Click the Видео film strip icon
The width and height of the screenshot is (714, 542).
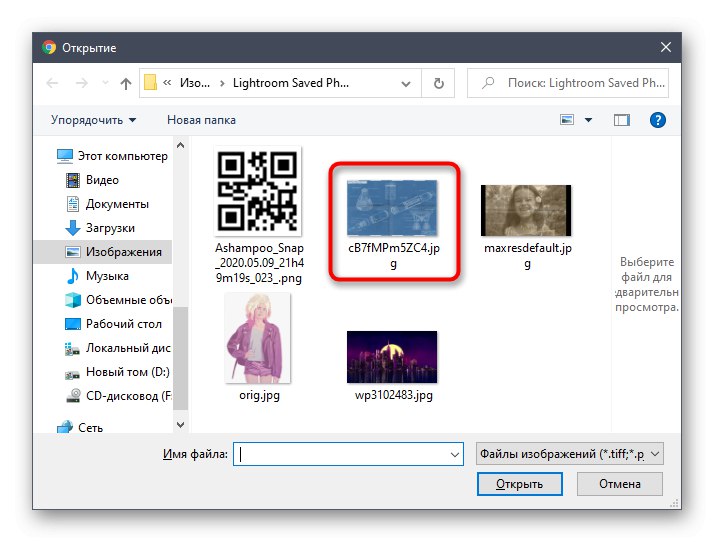73,180
